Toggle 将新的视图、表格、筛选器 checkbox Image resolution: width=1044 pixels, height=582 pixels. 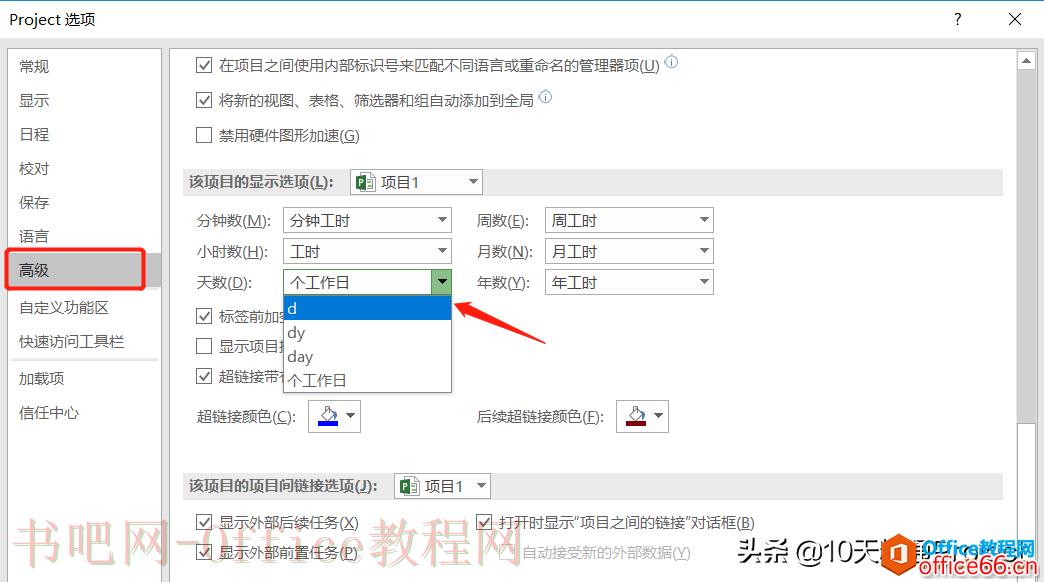pos(204,101)
